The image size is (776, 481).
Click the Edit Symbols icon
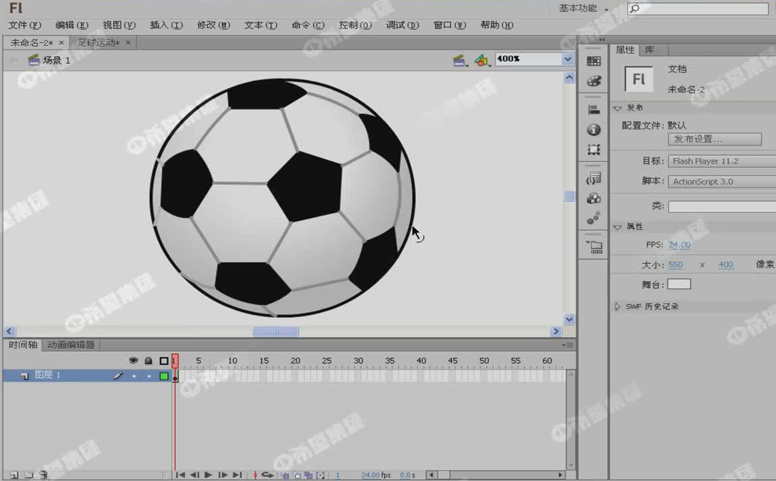tap(482, 60)
